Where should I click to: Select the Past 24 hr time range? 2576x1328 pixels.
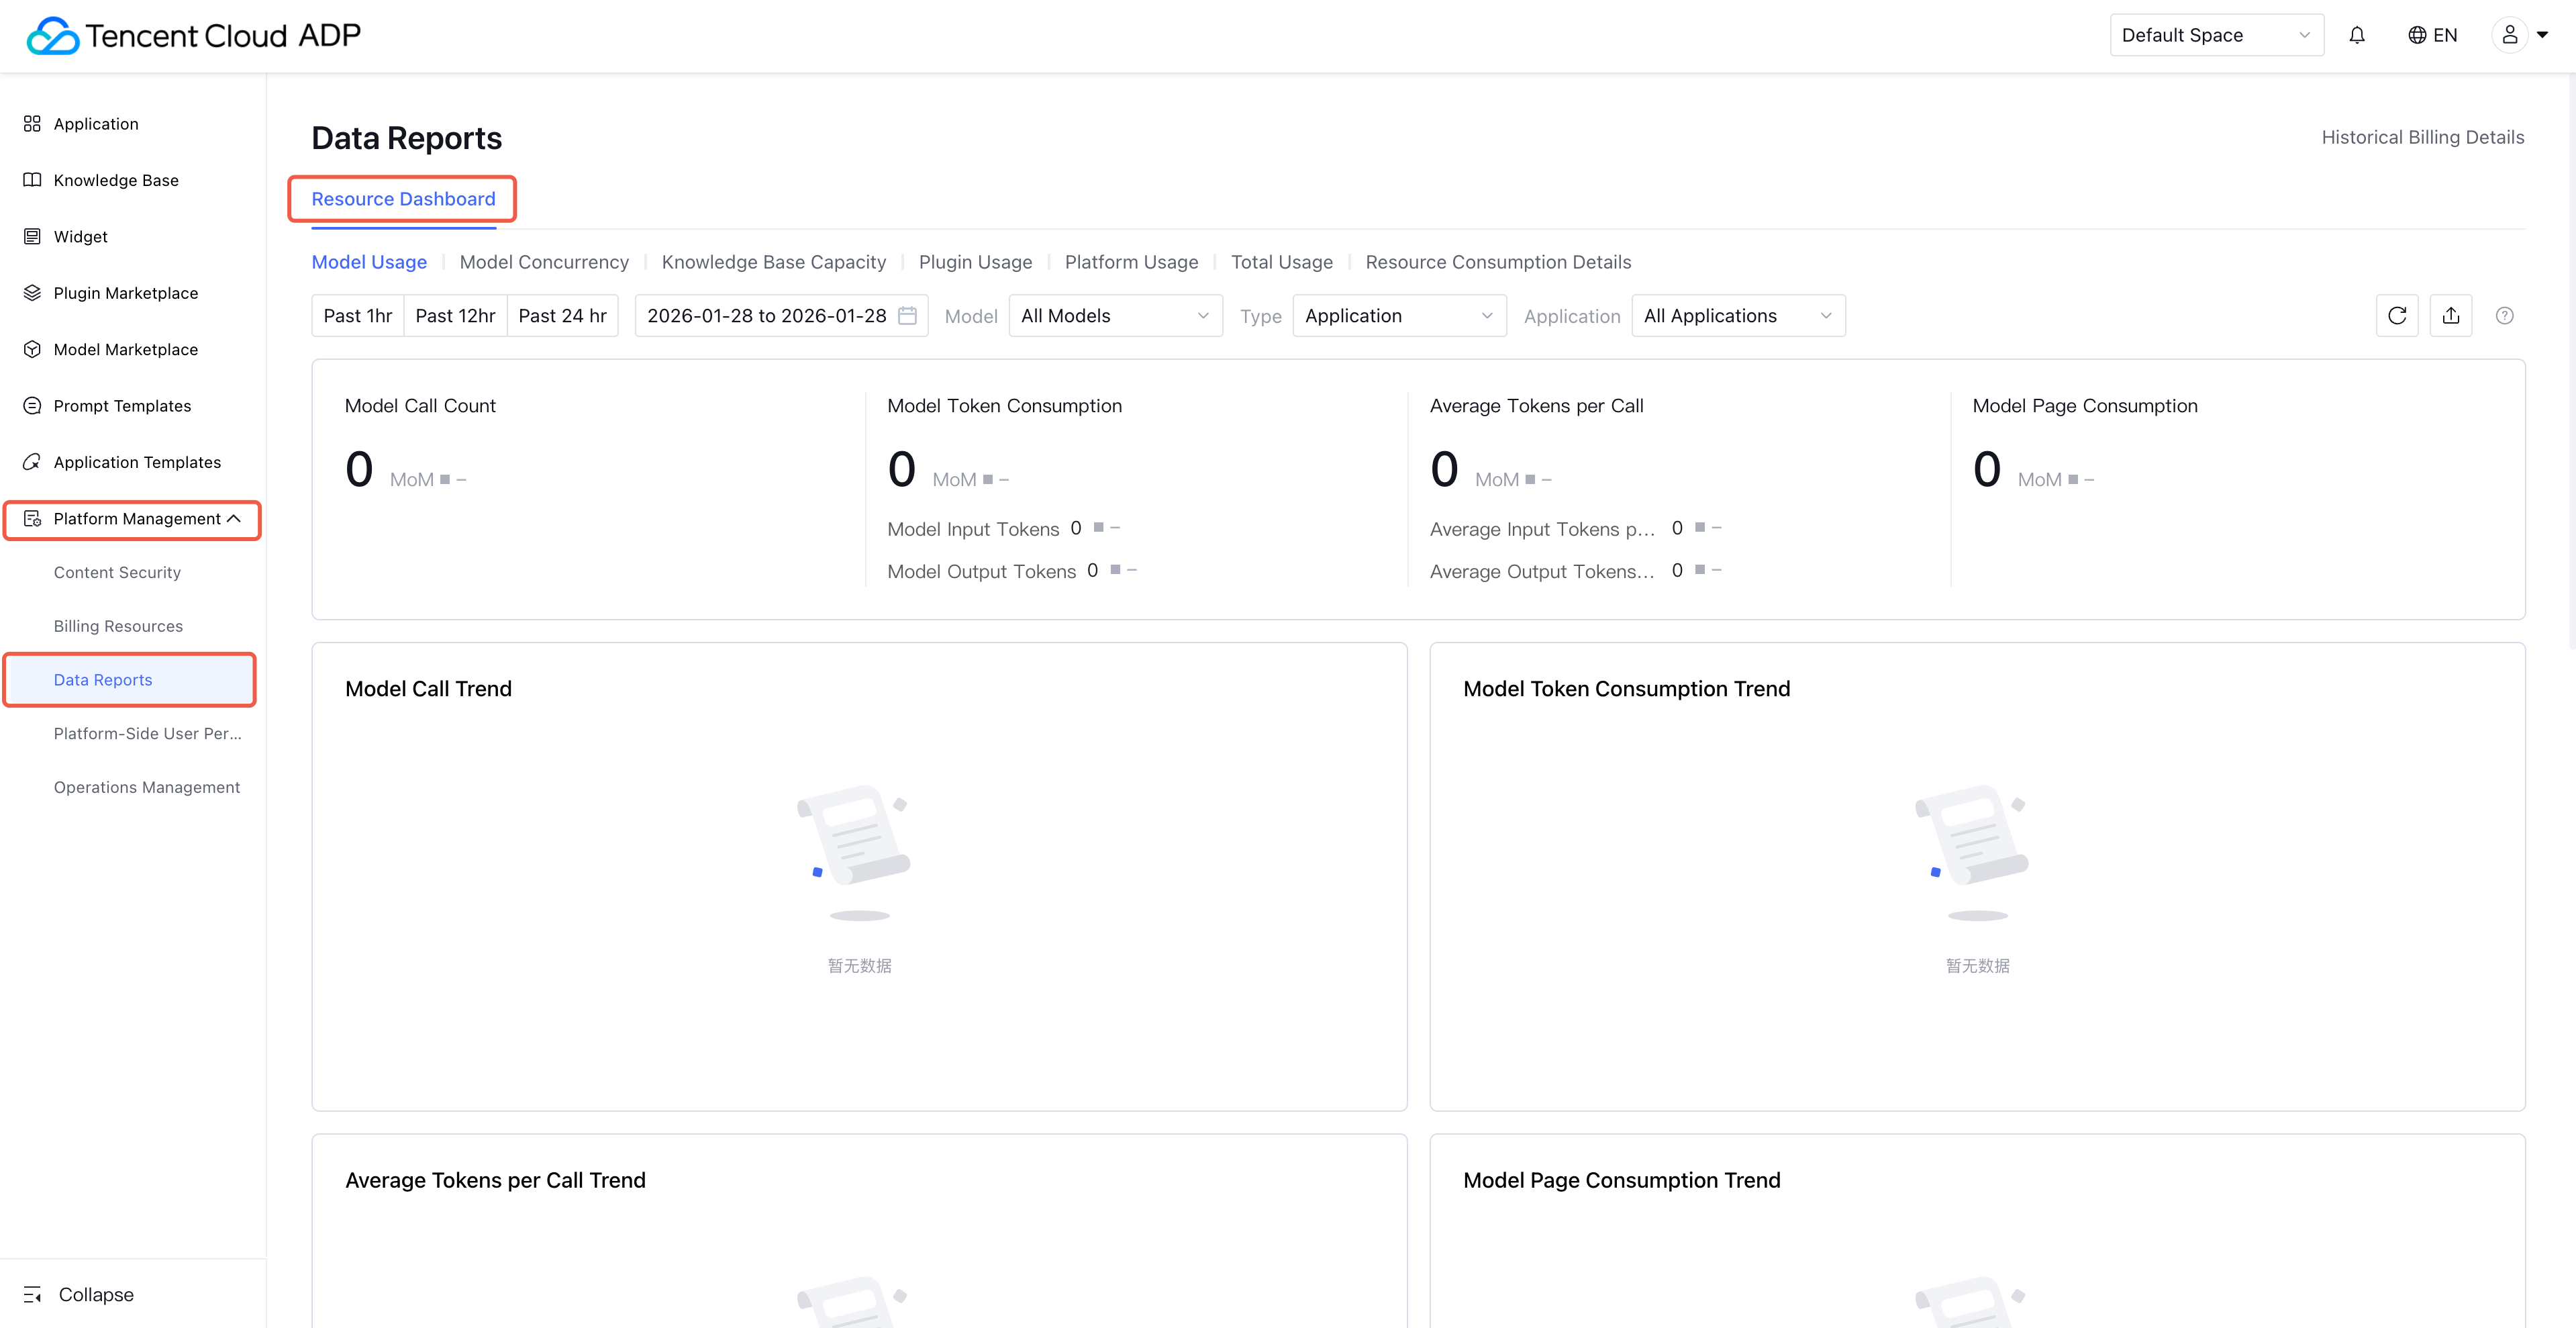[562, 316]
